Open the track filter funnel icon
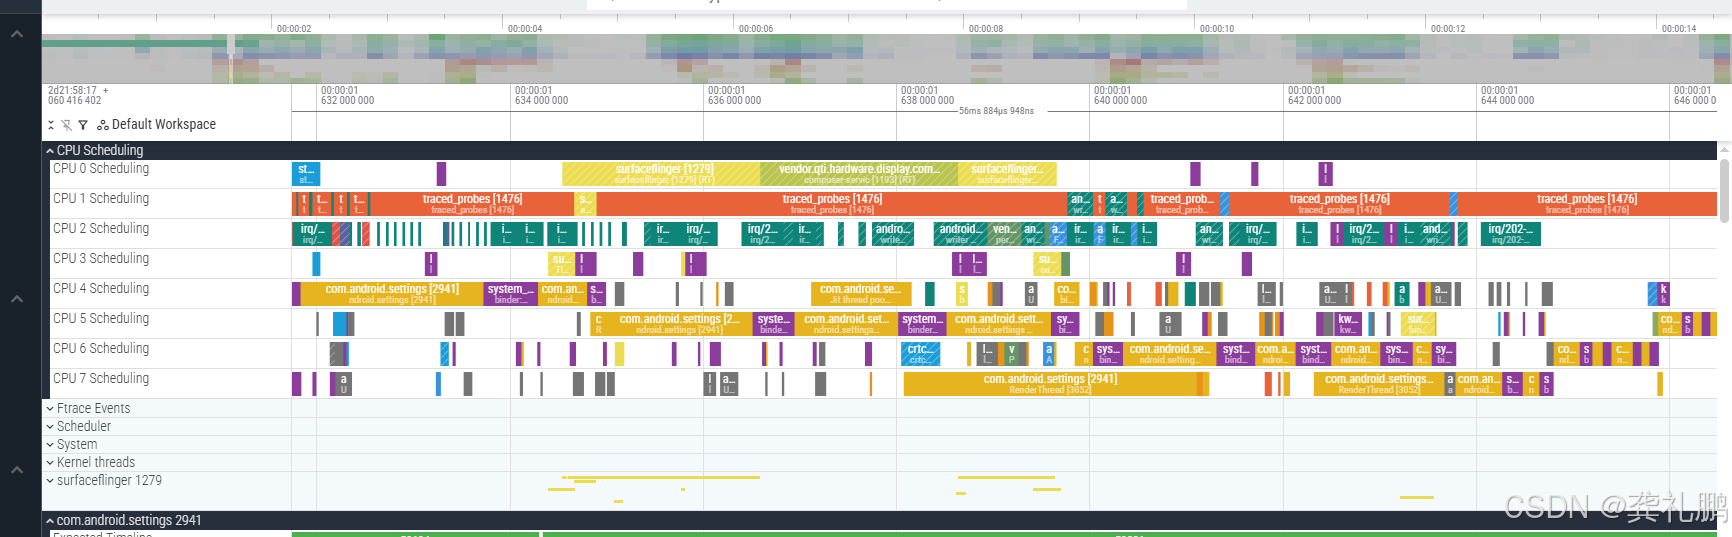Screen dimensions: 1732x537 [x=82, y=125]
